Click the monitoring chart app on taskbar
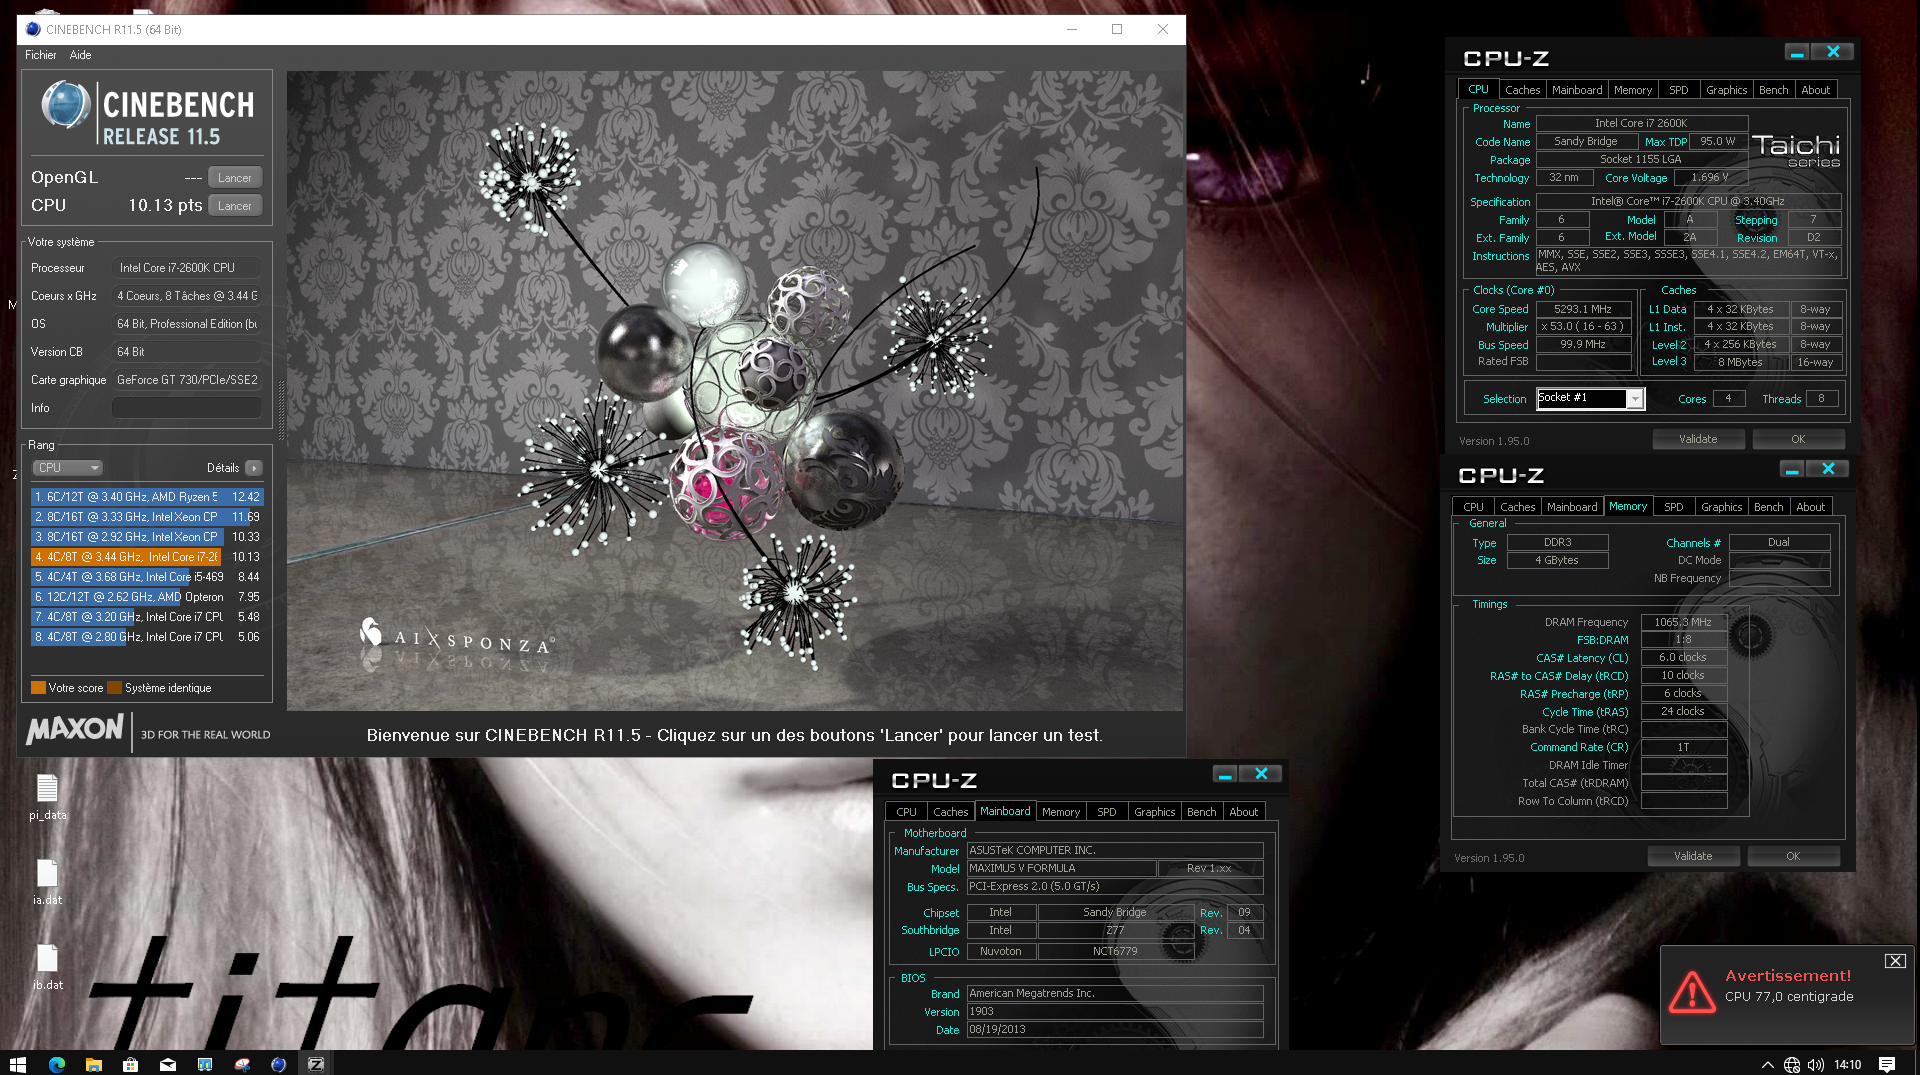The image size is (1920, 1075). pos(204,1064)
